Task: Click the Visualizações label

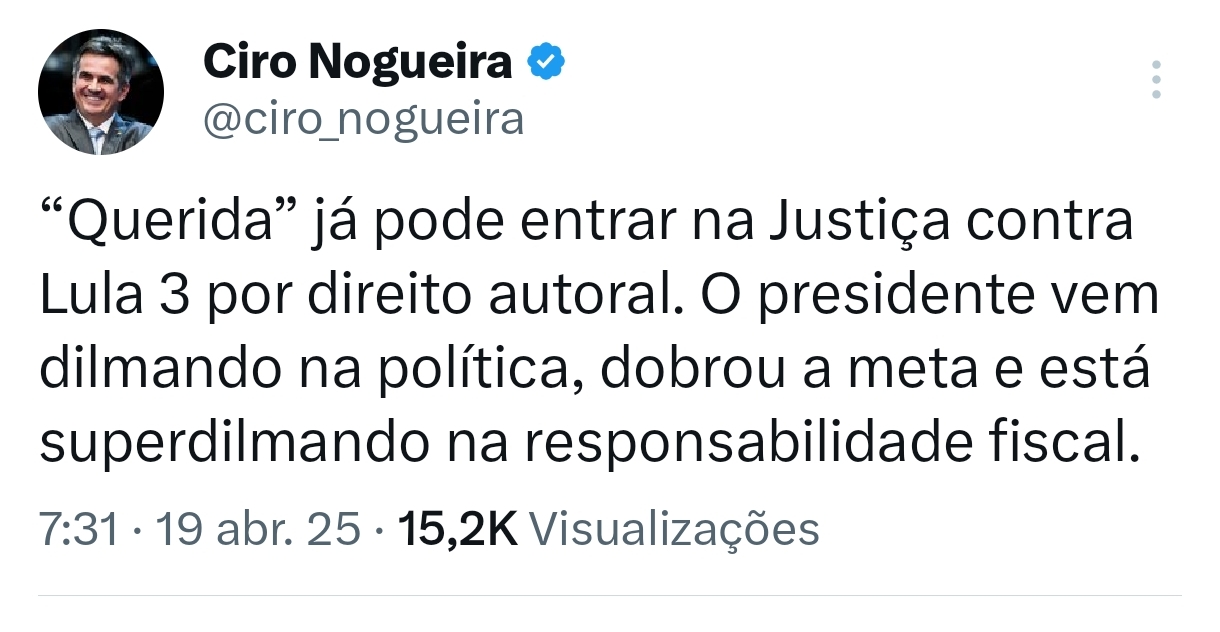Action: tap(672, 529)
